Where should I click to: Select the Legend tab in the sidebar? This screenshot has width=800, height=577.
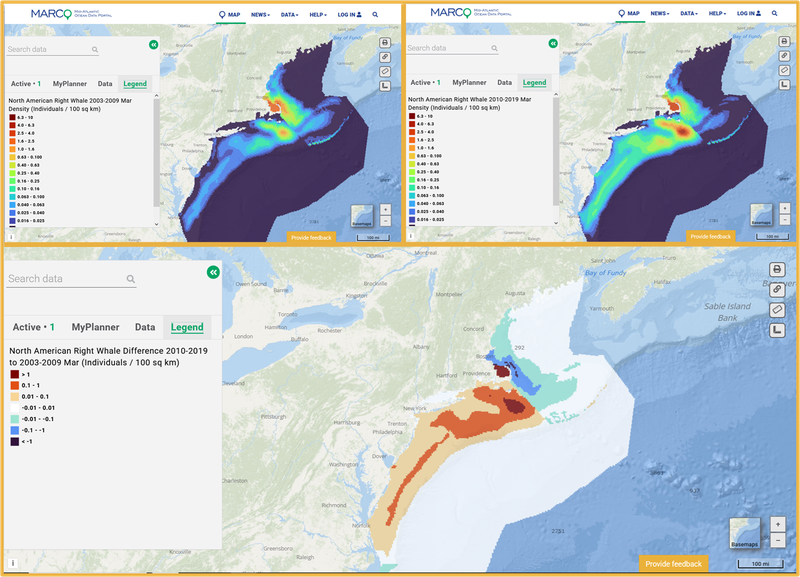pyautogui.click(x=188, y=327)
